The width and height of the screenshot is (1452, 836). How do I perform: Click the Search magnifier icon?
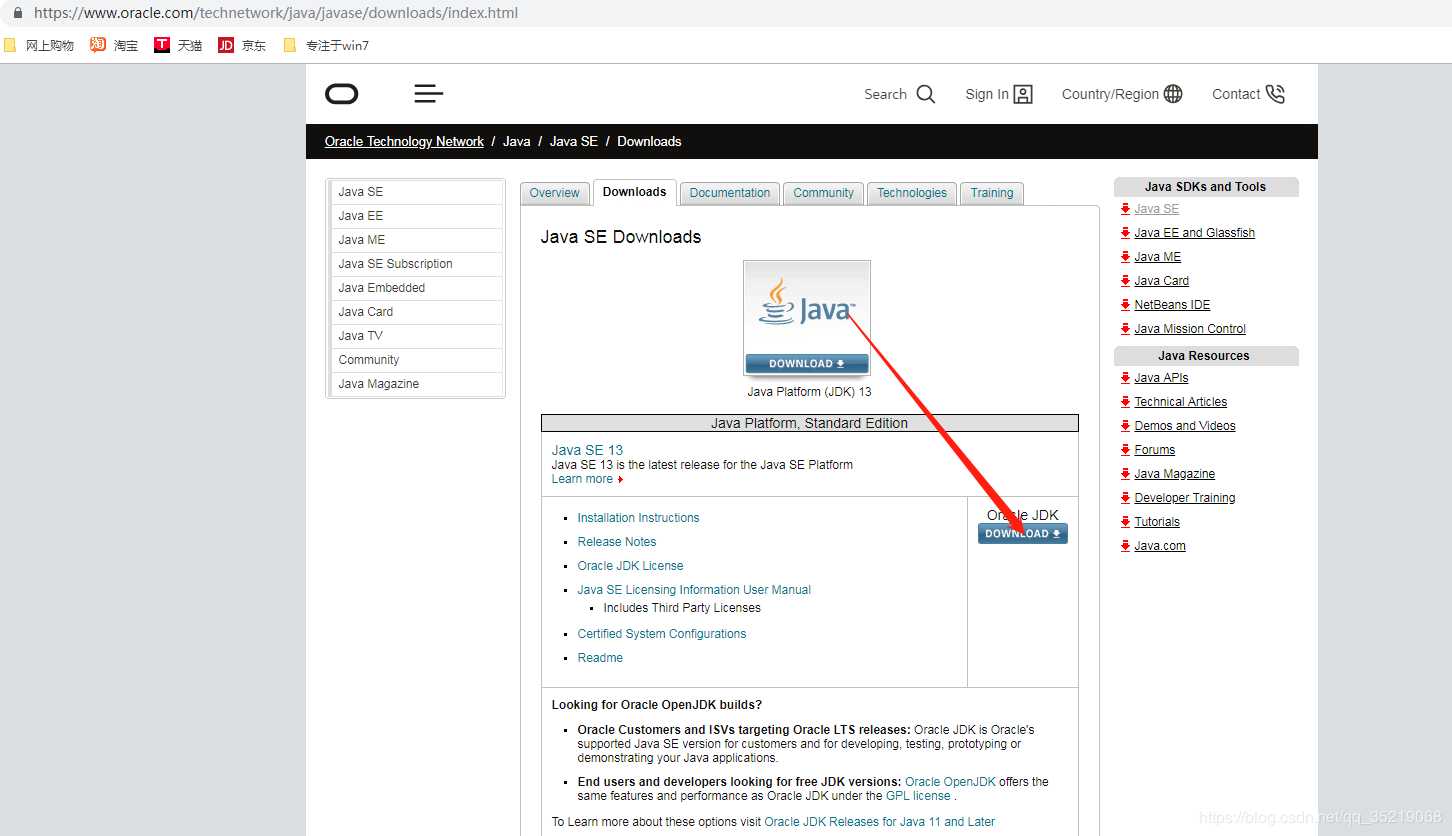click(926, 94)
